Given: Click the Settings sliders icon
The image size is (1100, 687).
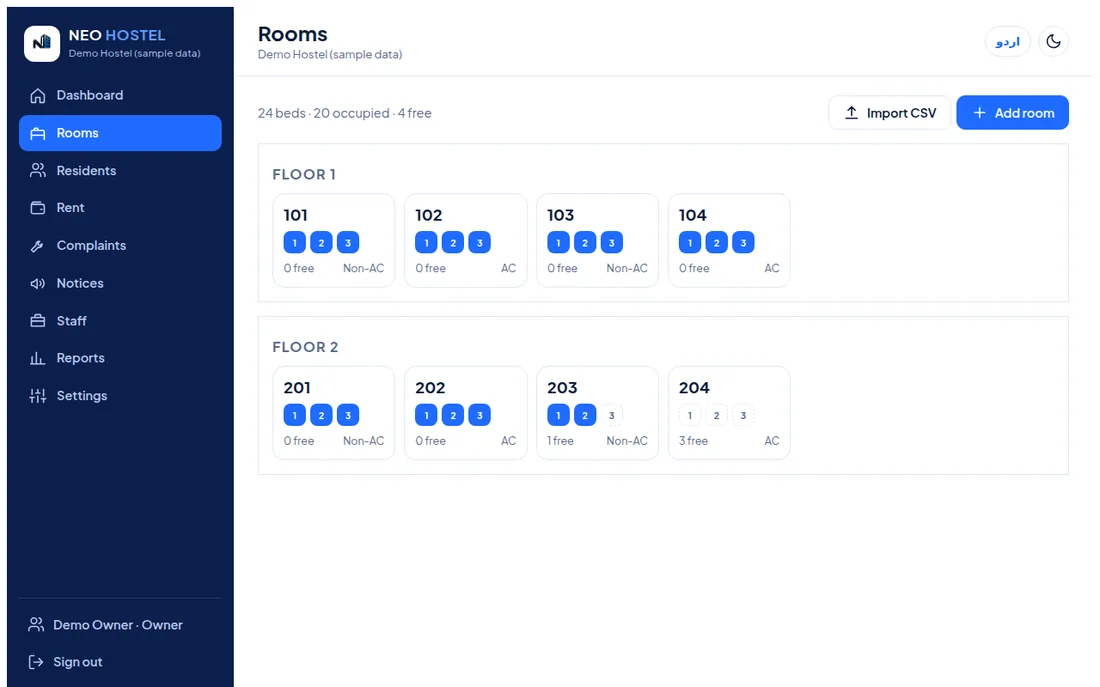Looking at the screenshot, I should 38,396.
